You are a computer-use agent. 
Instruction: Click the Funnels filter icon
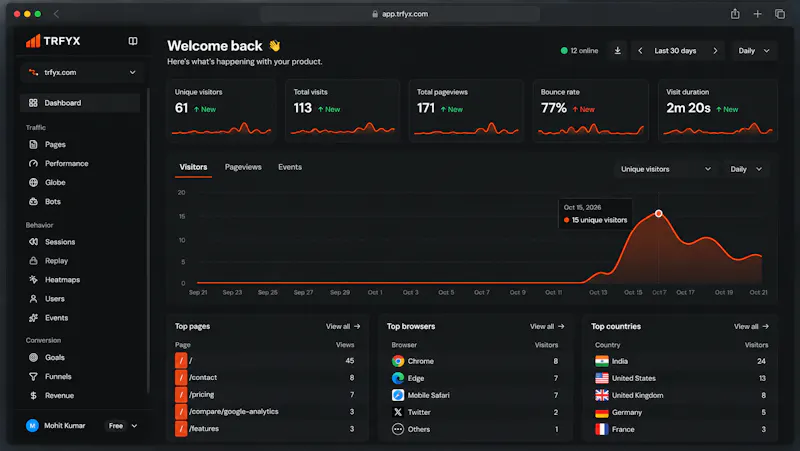point(33,377)
